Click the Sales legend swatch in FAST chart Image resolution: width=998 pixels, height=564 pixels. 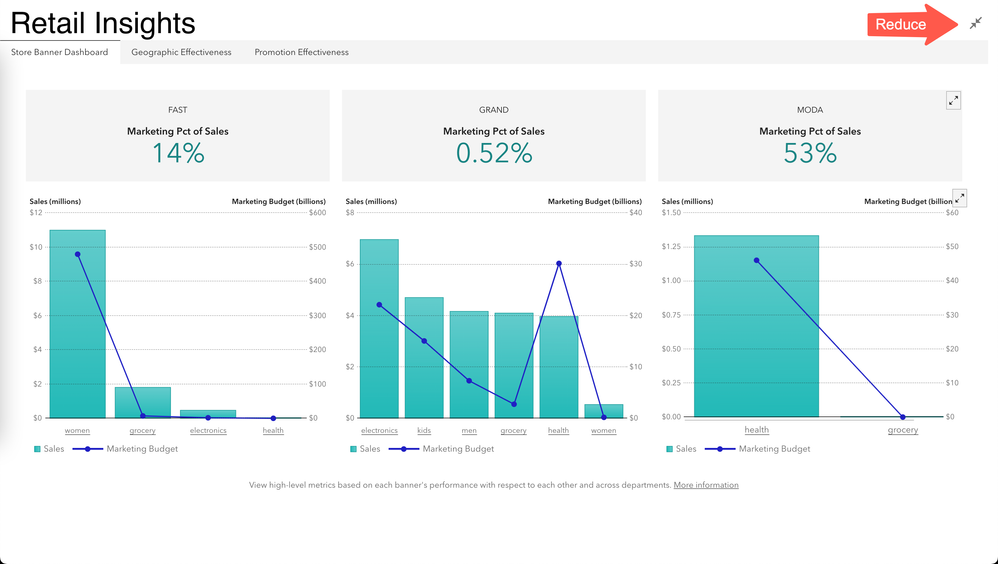coord(38,449)
